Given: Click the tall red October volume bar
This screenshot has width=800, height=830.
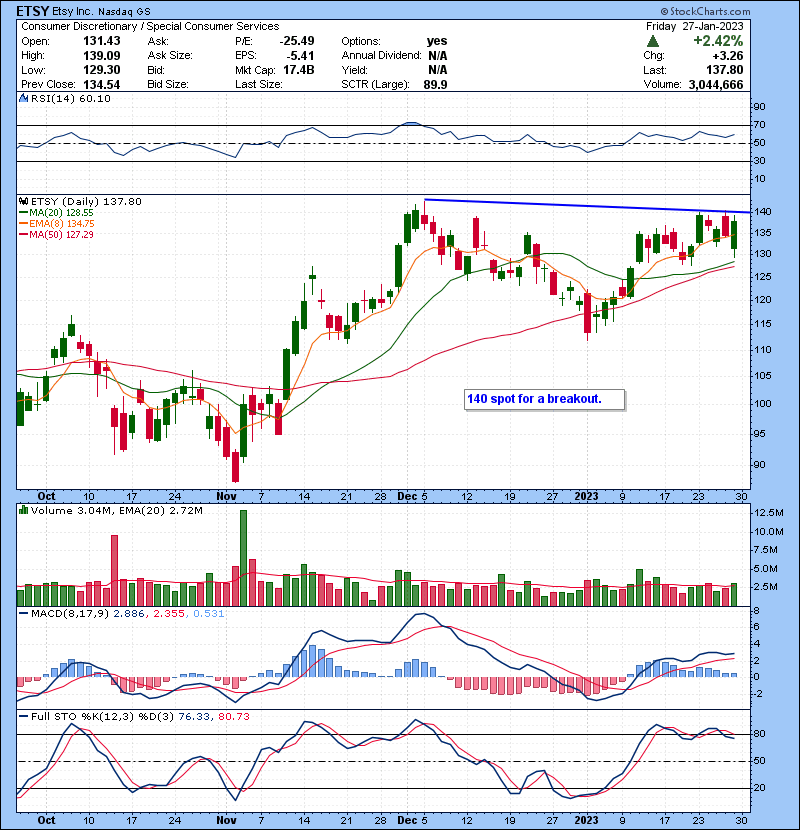Looking at the screenshot, I should [x=114, y=570].
